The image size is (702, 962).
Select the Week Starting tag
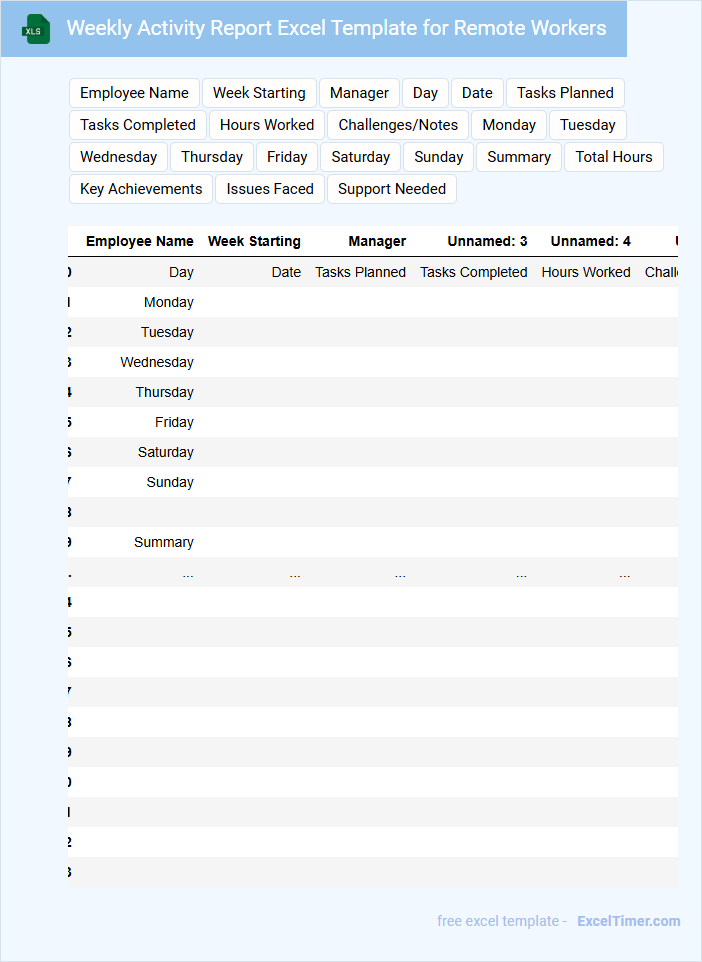coord(260,93)
